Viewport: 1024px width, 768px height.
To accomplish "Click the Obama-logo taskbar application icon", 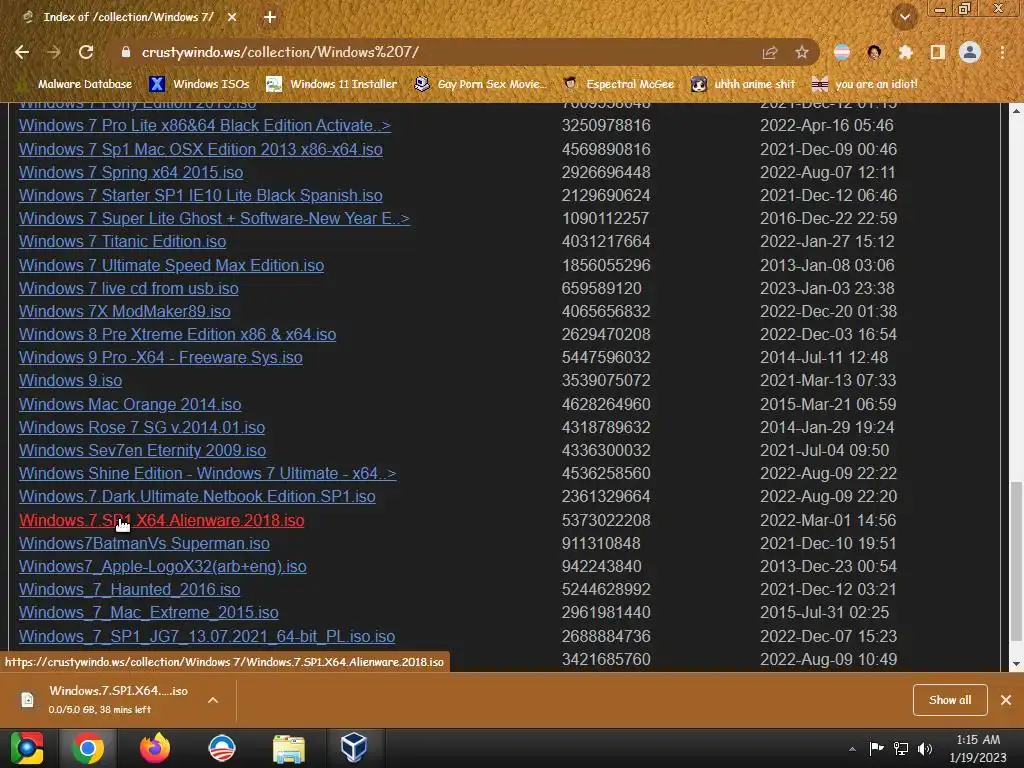I will (221, 748).
